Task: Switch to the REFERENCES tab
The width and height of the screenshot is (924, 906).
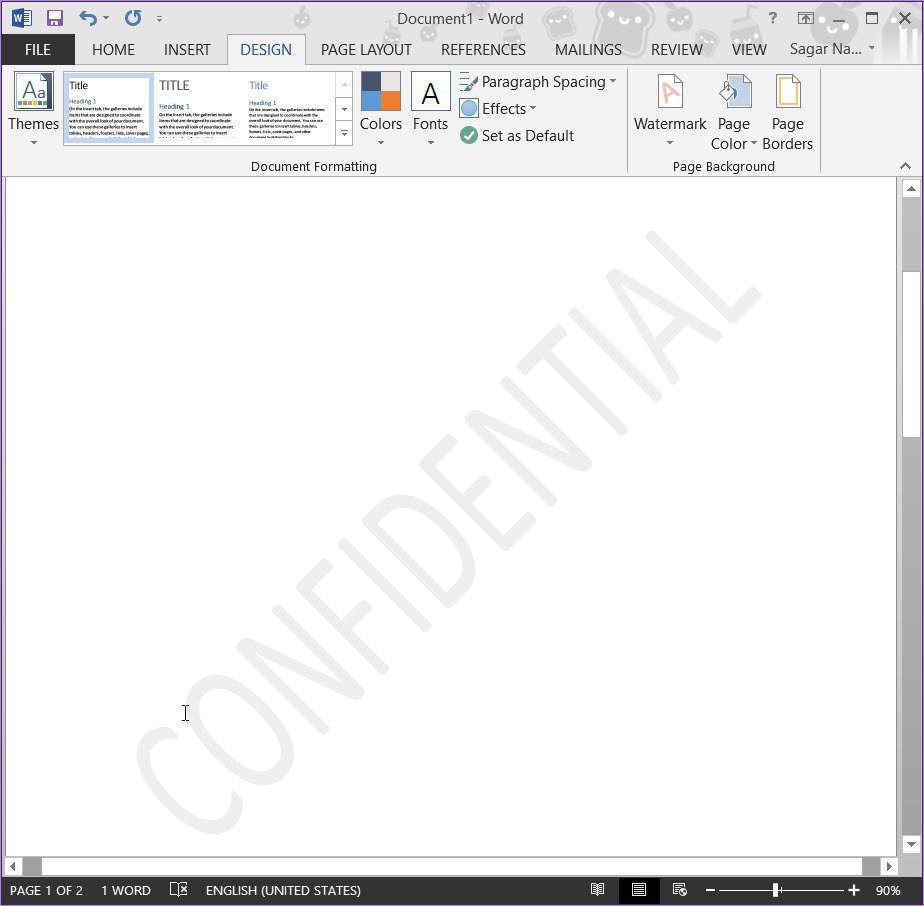Action: pyautogui.click(x=483, y=50)
